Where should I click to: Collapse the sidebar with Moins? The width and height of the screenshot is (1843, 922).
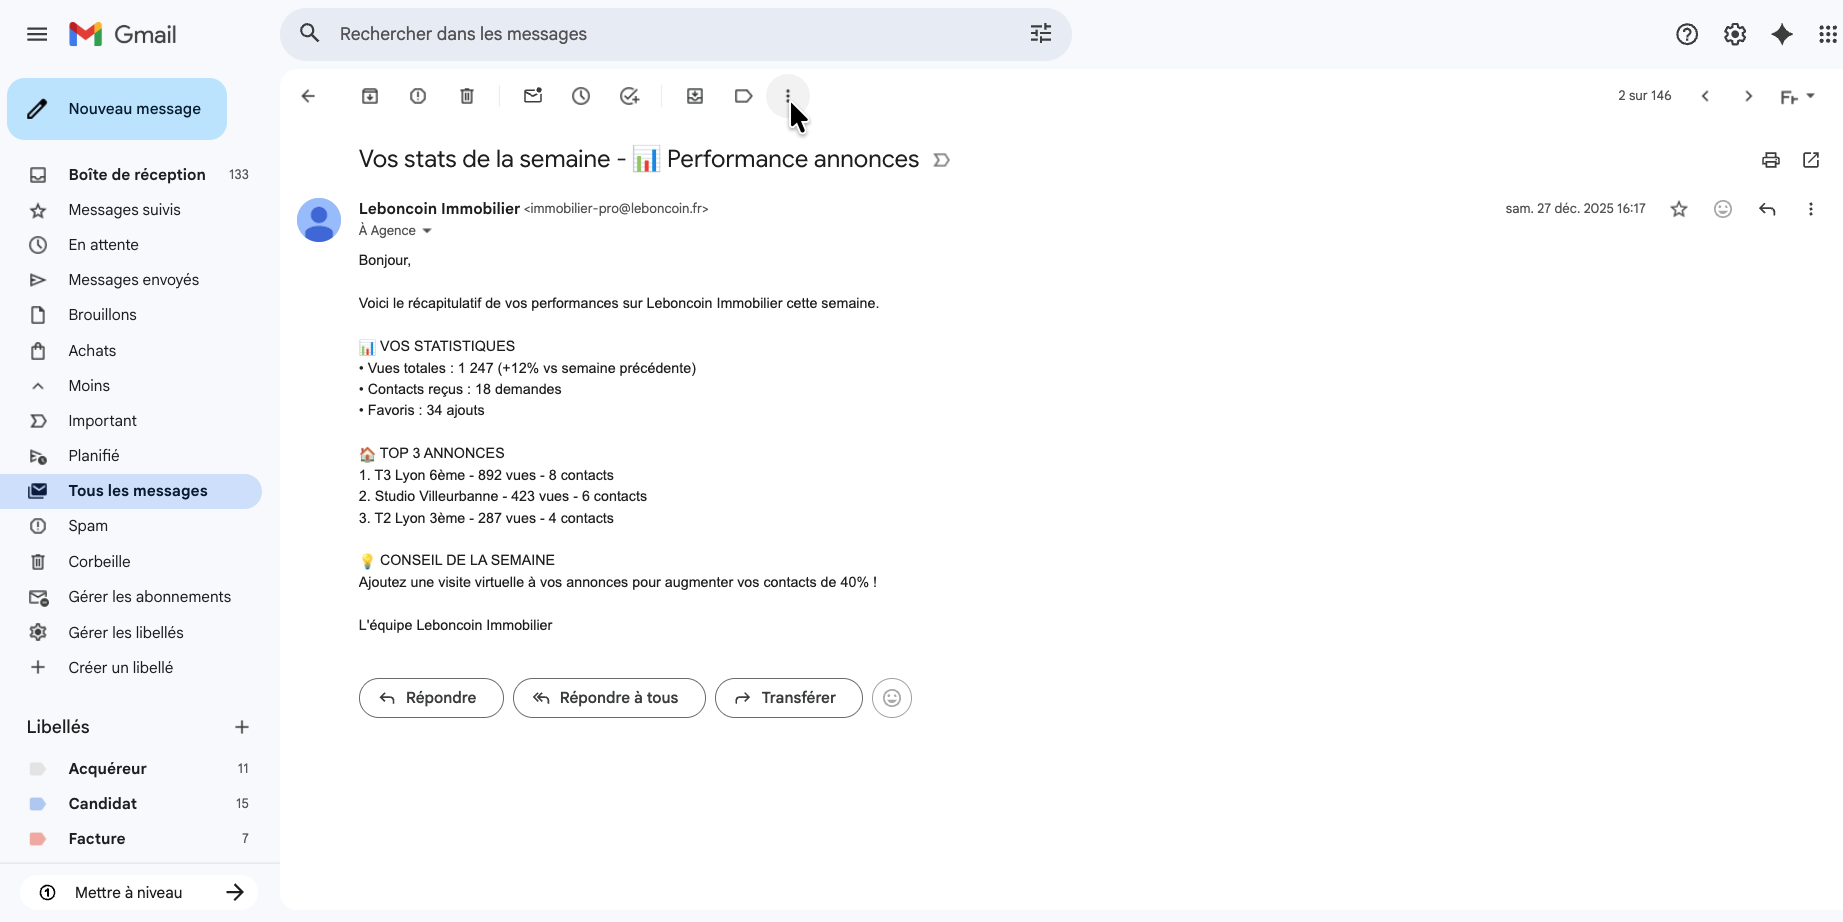89,386
